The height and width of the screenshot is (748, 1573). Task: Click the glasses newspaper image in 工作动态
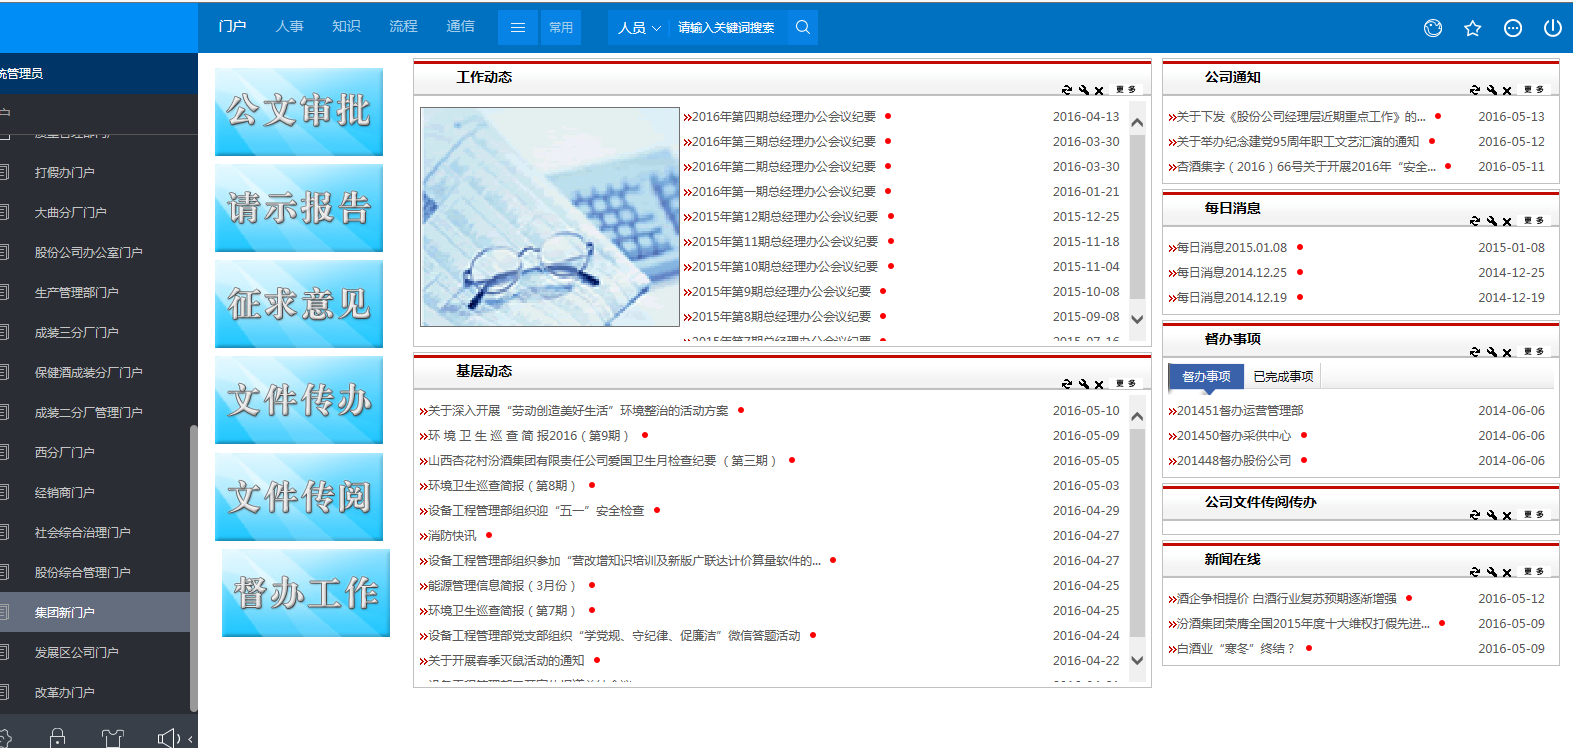[x=550, y=217]
